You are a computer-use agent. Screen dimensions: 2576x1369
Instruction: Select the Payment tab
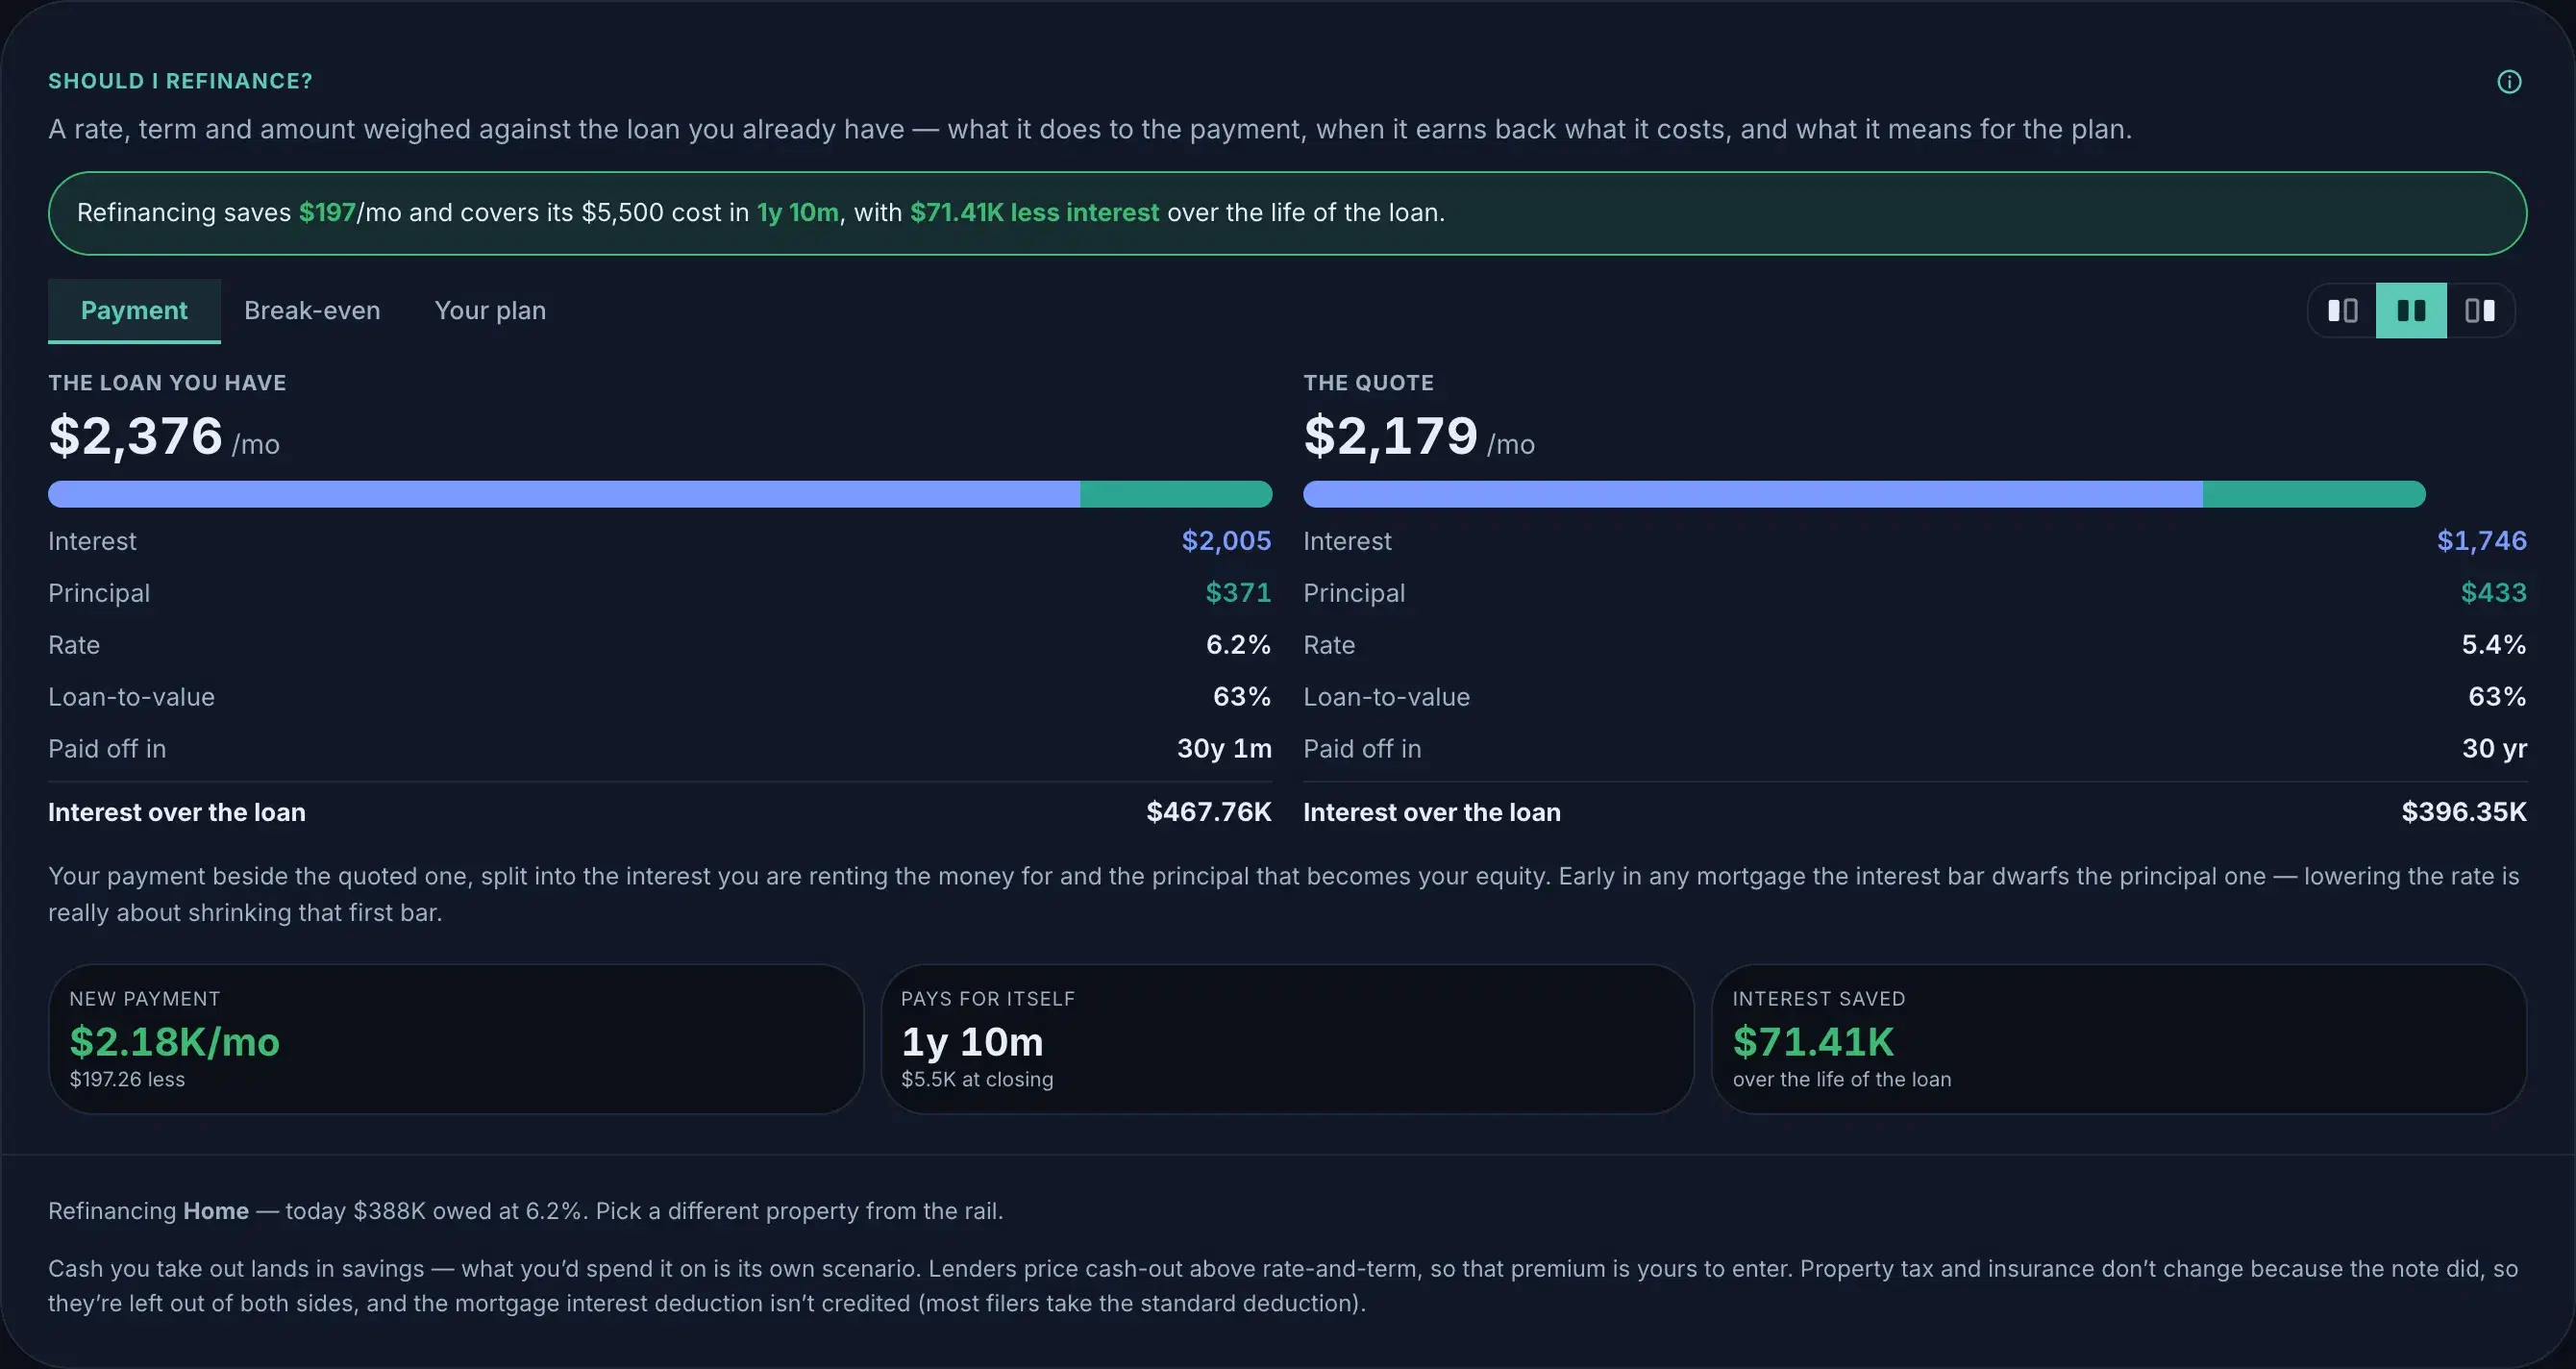(134, 311)
